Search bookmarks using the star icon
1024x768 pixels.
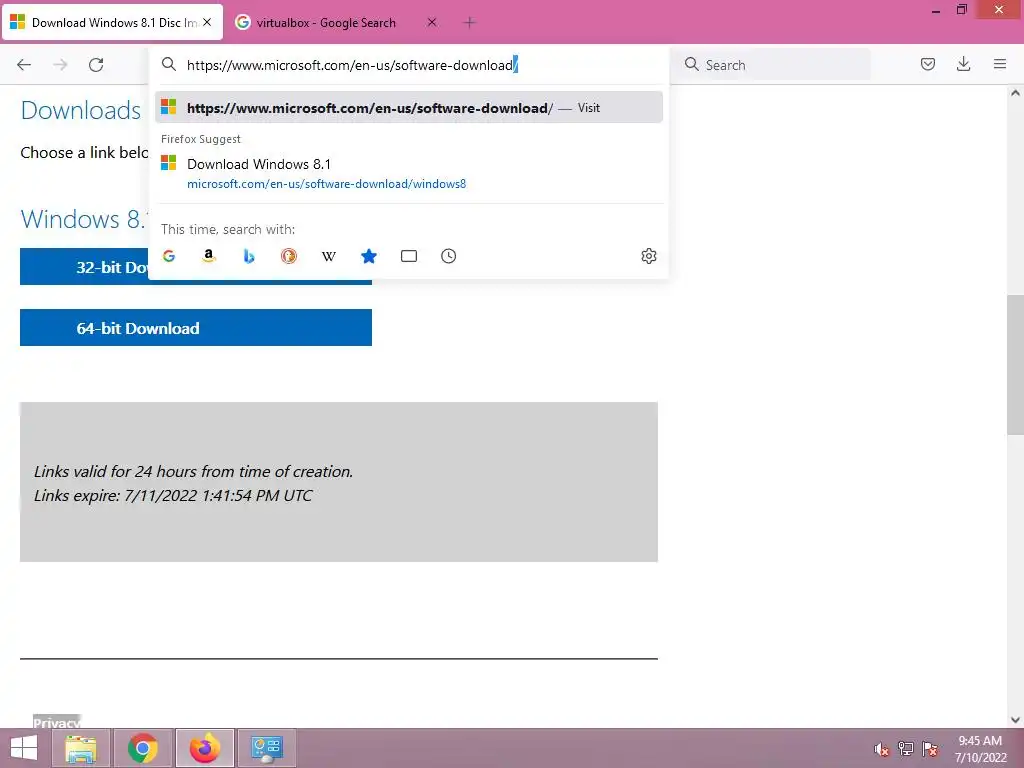[x=369, y=256]
